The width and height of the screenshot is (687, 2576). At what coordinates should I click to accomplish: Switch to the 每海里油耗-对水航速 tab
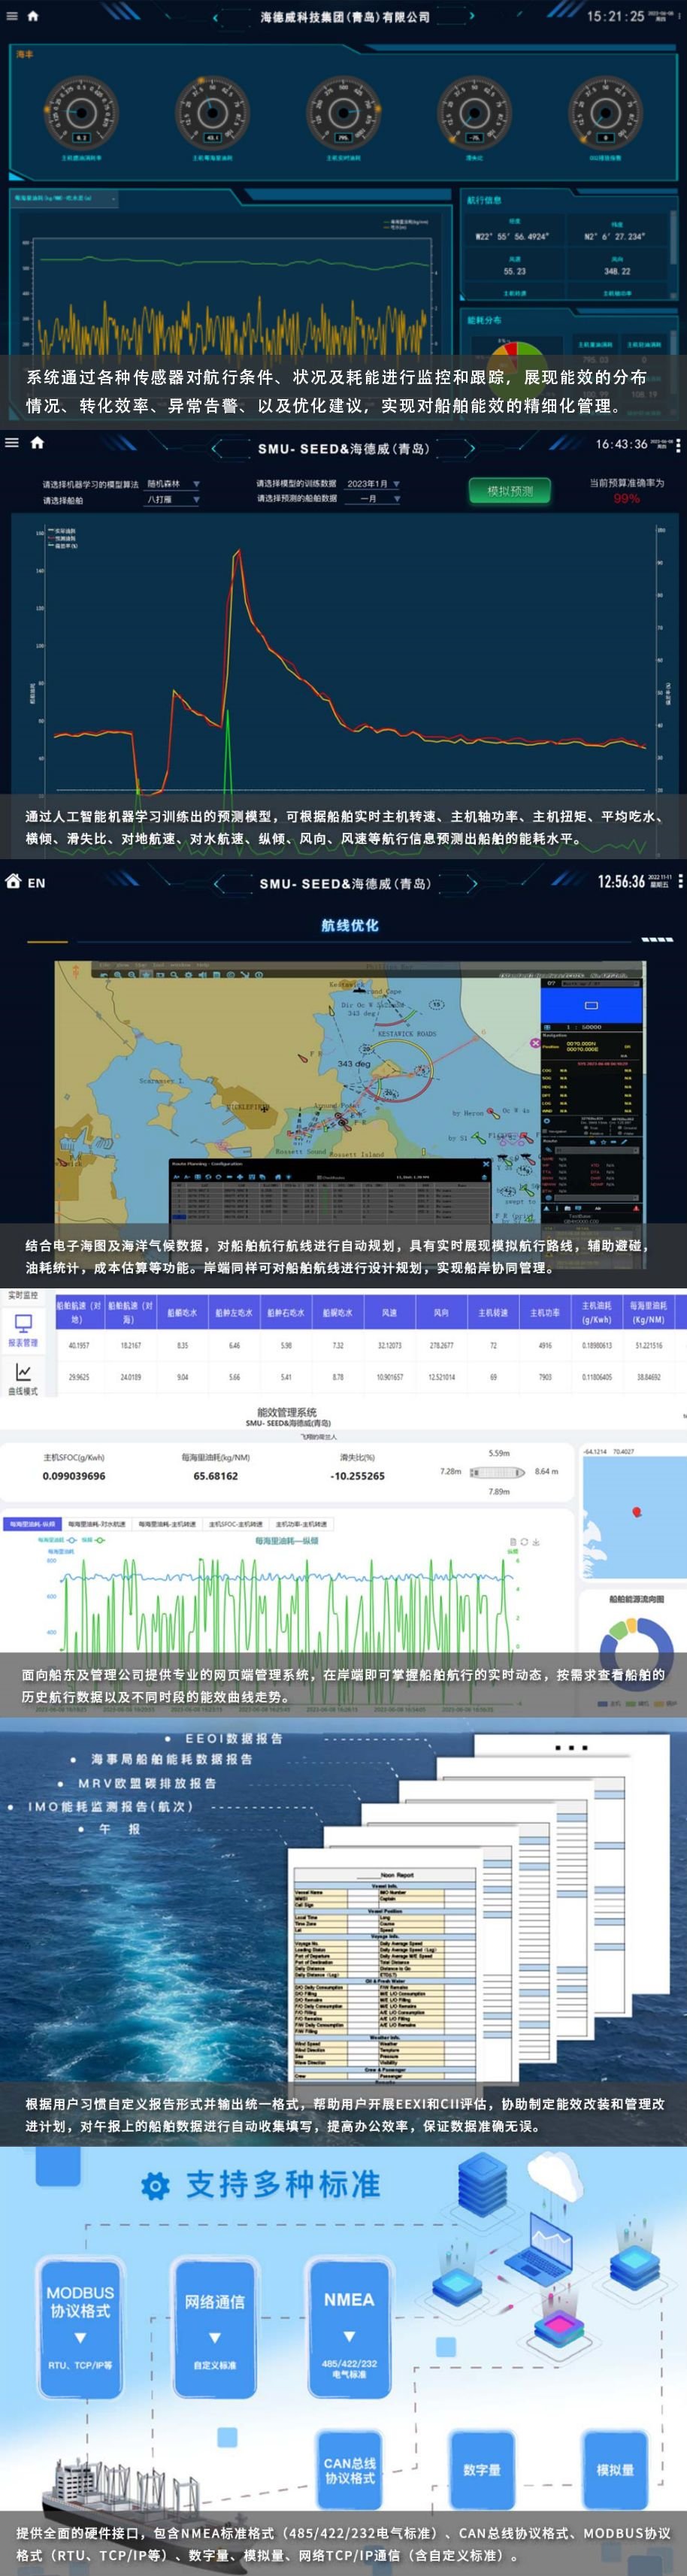click(x=97, y=1524)
